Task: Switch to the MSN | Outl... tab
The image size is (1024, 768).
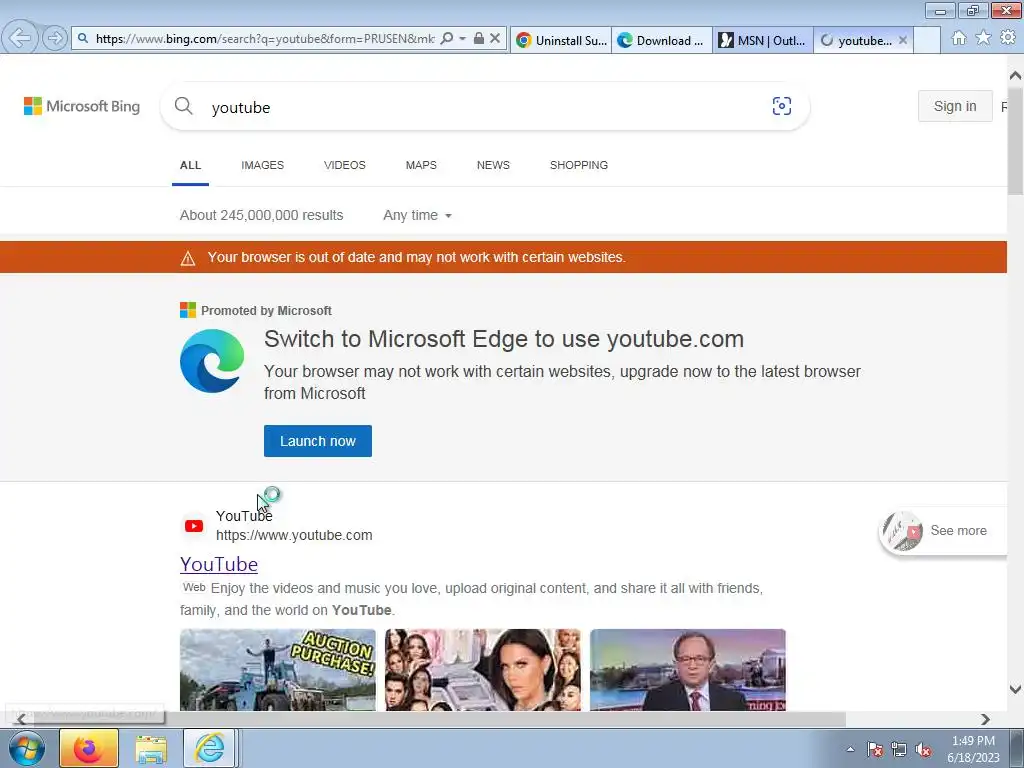Action: (x=763, y=40)
